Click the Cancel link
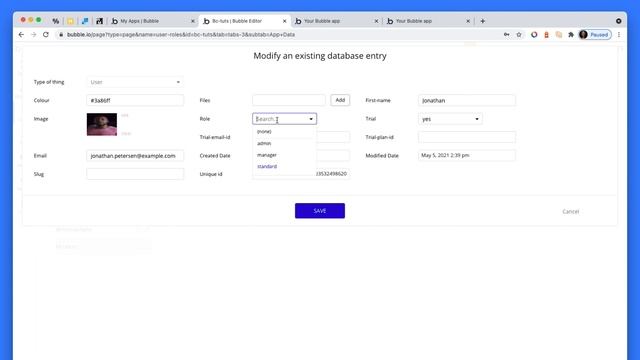The image size is (640, 360). point(571,211)
